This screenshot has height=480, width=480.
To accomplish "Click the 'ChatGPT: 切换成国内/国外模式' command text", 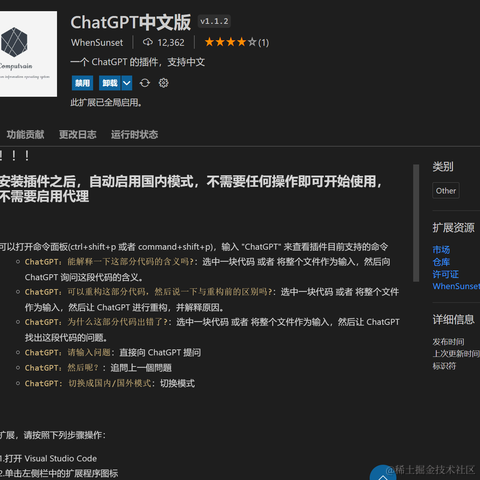I will (x=88, y=383).
